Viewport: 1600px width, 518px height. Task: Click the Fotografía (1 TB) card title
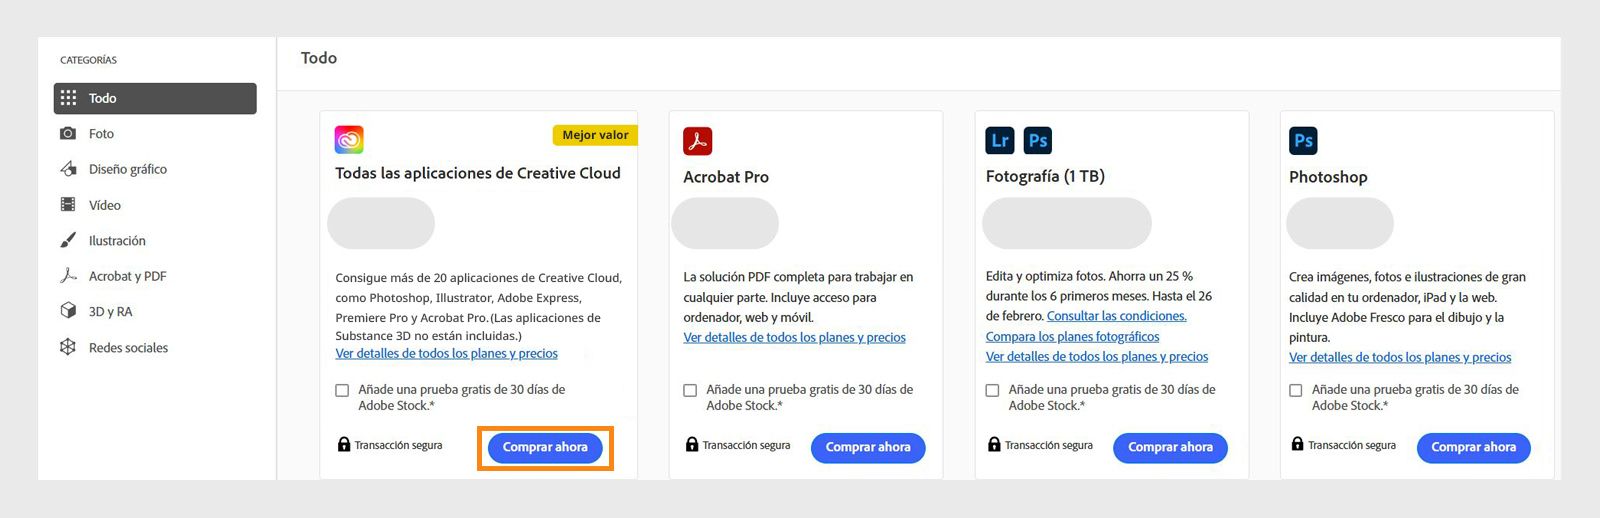click(1045, 176)
